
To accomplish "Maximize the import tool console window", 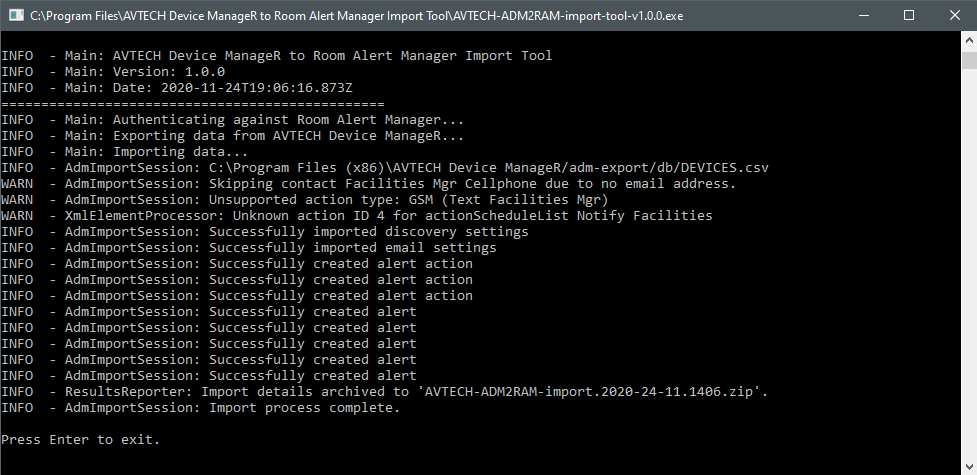I will (x=909, y=15).
